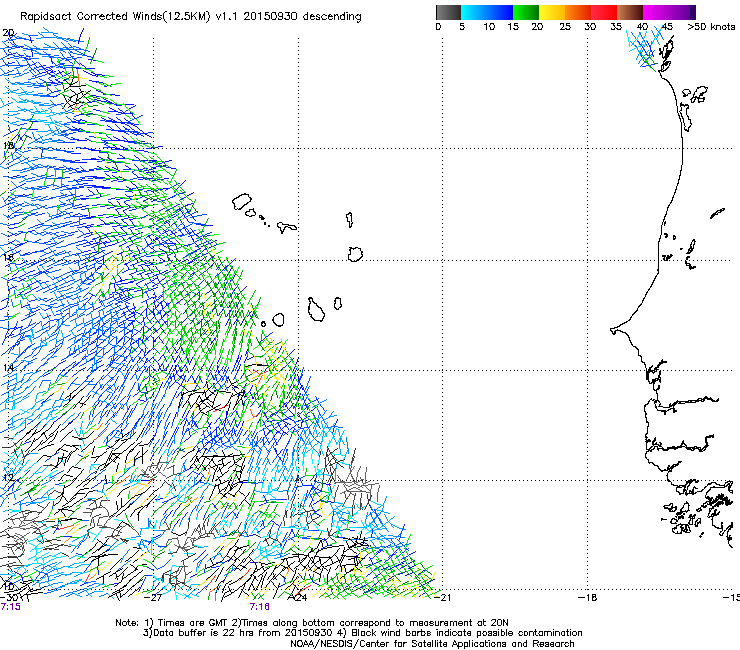Click the '0' label under the color bar
740x650 pixels.
point(438,26)
